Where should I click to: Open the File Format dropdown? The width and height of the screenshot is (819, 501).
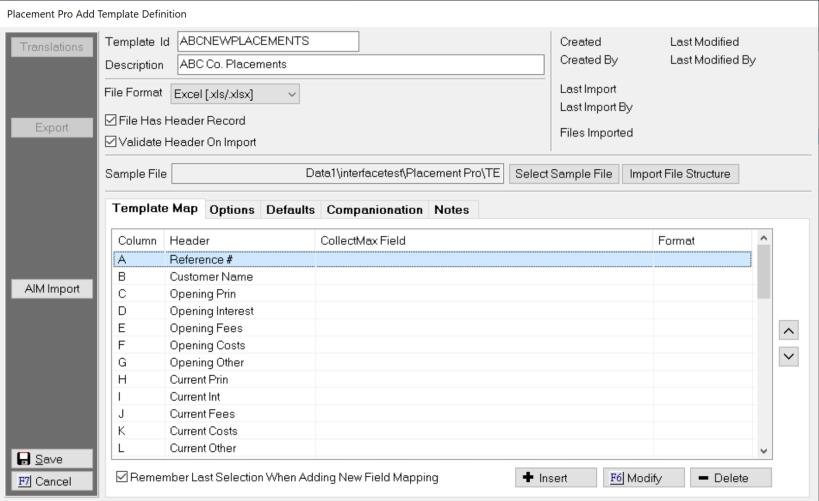click(228, 94)
